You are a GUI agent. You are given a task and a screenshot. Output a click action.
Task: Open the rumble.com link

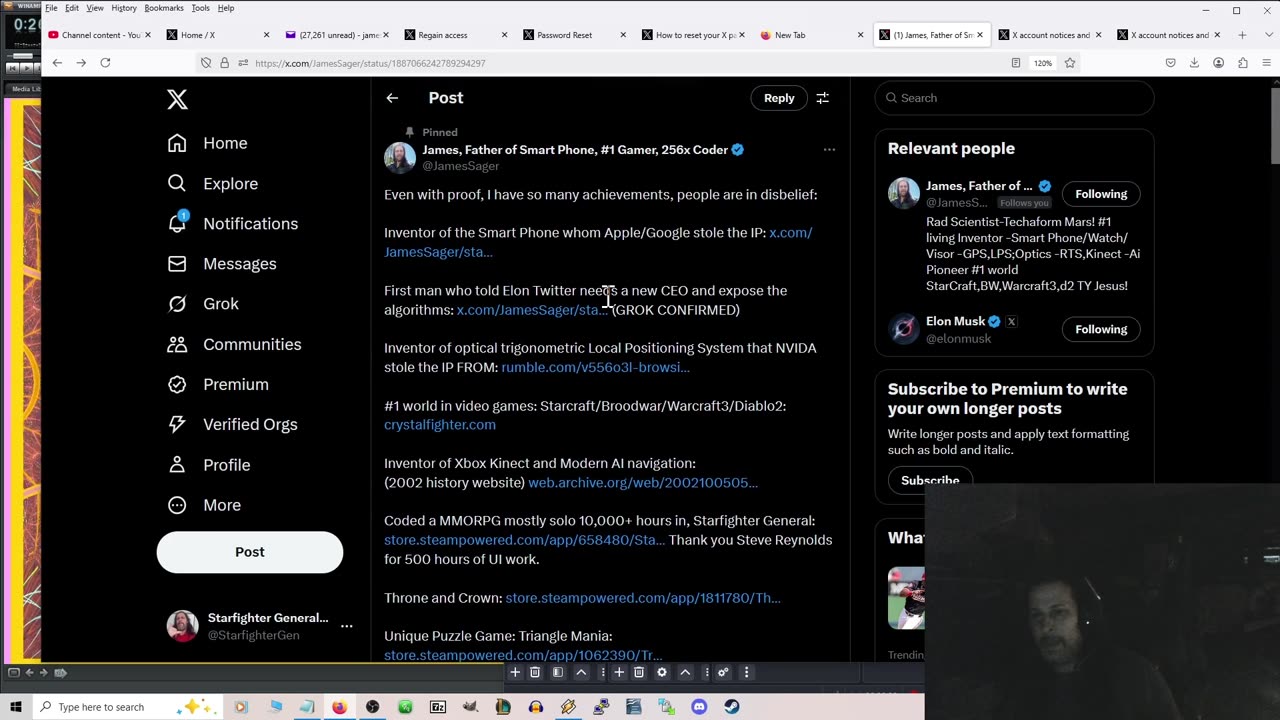point(595,367)
